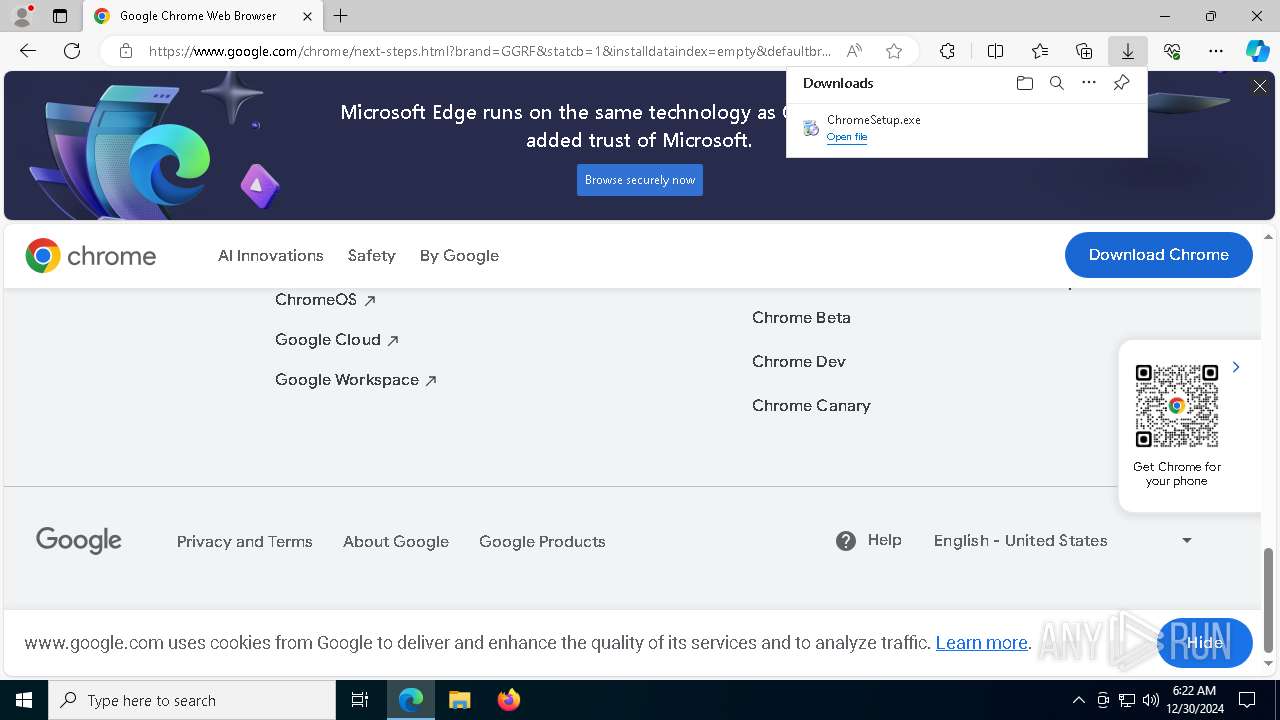
Task: Open Google Cloud link
Action: coord(337,340)
